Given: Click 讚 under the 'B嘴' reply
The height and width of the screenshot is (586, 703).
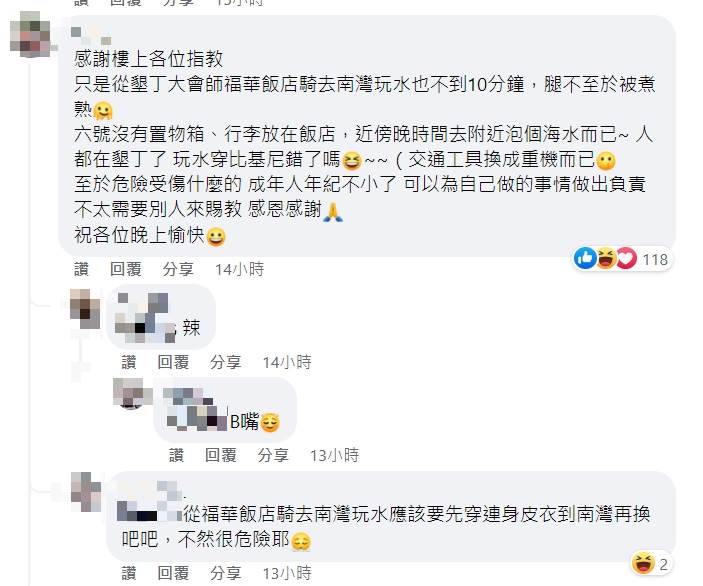Looking at the screenshot, I should point(176,456).
